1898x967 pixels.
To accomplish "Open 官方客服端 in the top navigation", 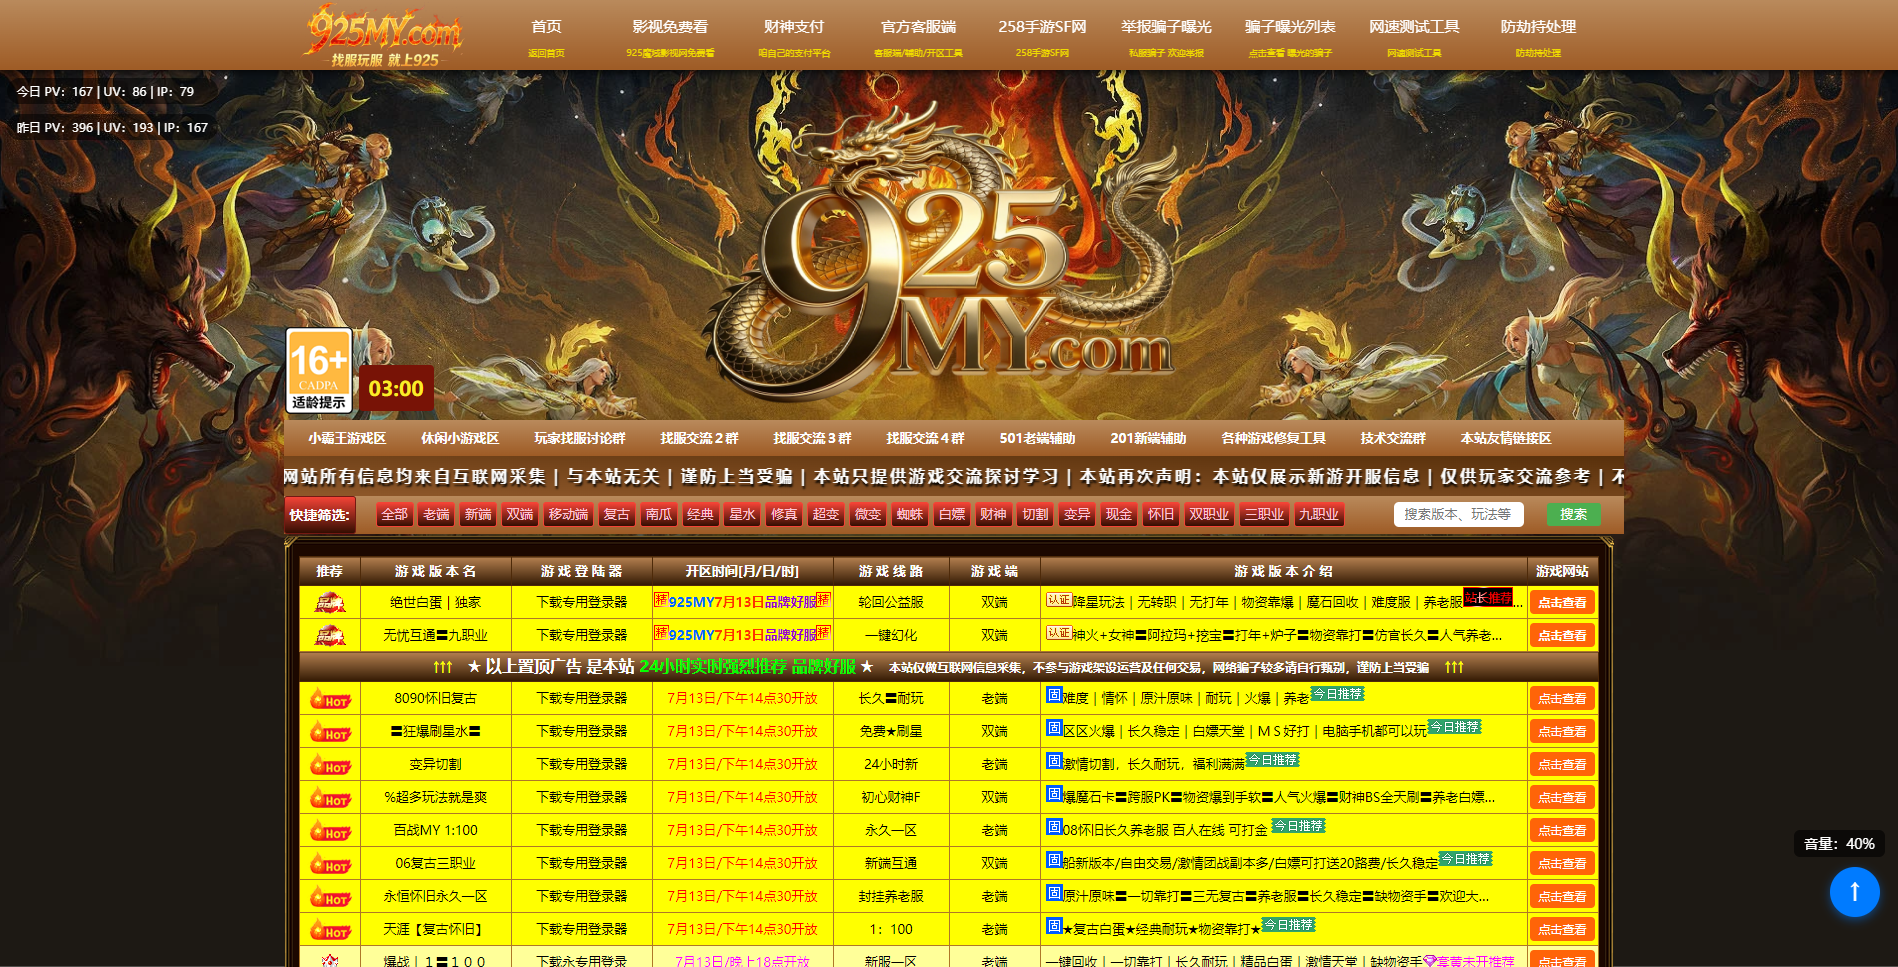I will 918,27.
